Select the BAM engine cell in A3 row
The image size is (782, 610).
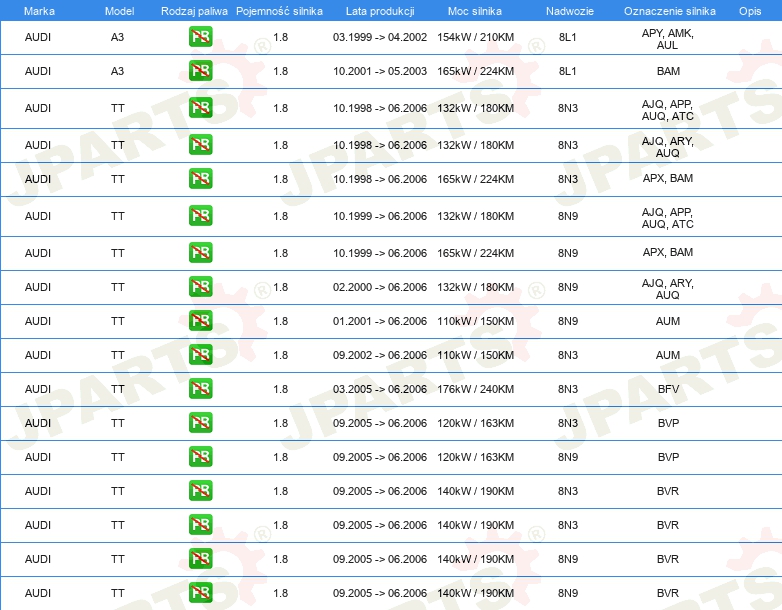click(668, 71)
